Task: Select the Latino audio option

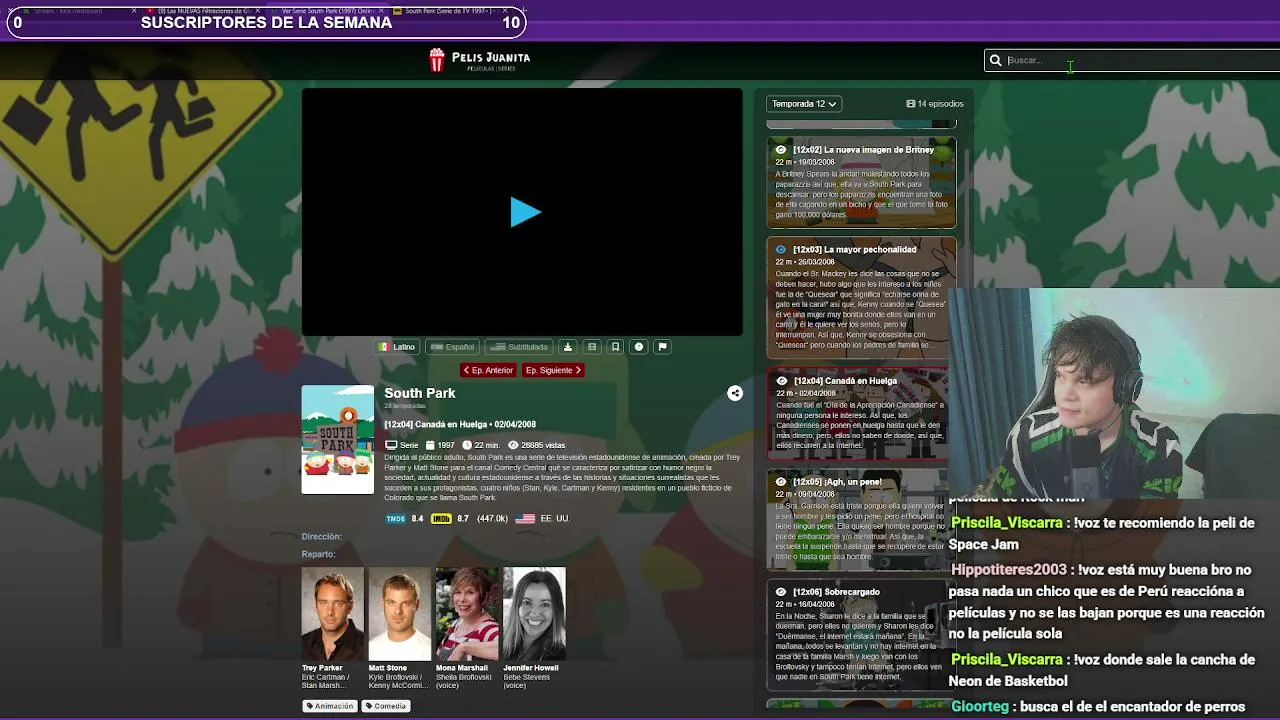Action: pos(397,347)
